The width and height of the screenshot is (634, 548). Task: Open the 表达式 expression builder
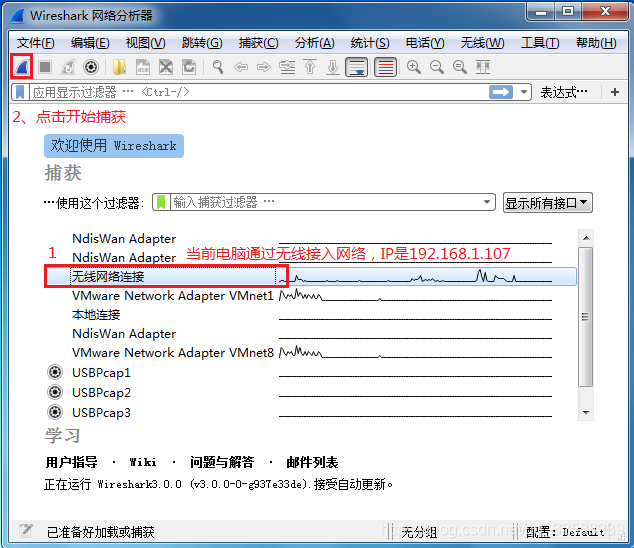coord(564,93)
